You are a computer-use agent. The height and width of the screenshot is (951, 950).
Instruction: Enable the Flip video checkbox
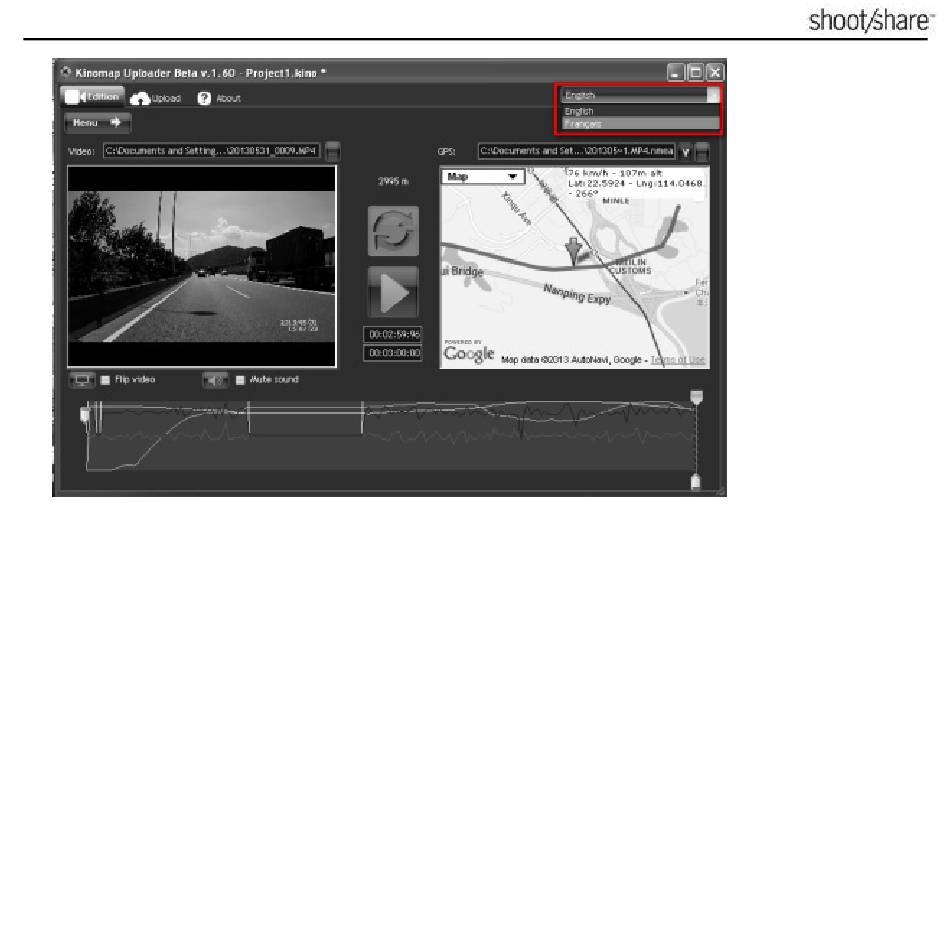click(x=105, y=380)
